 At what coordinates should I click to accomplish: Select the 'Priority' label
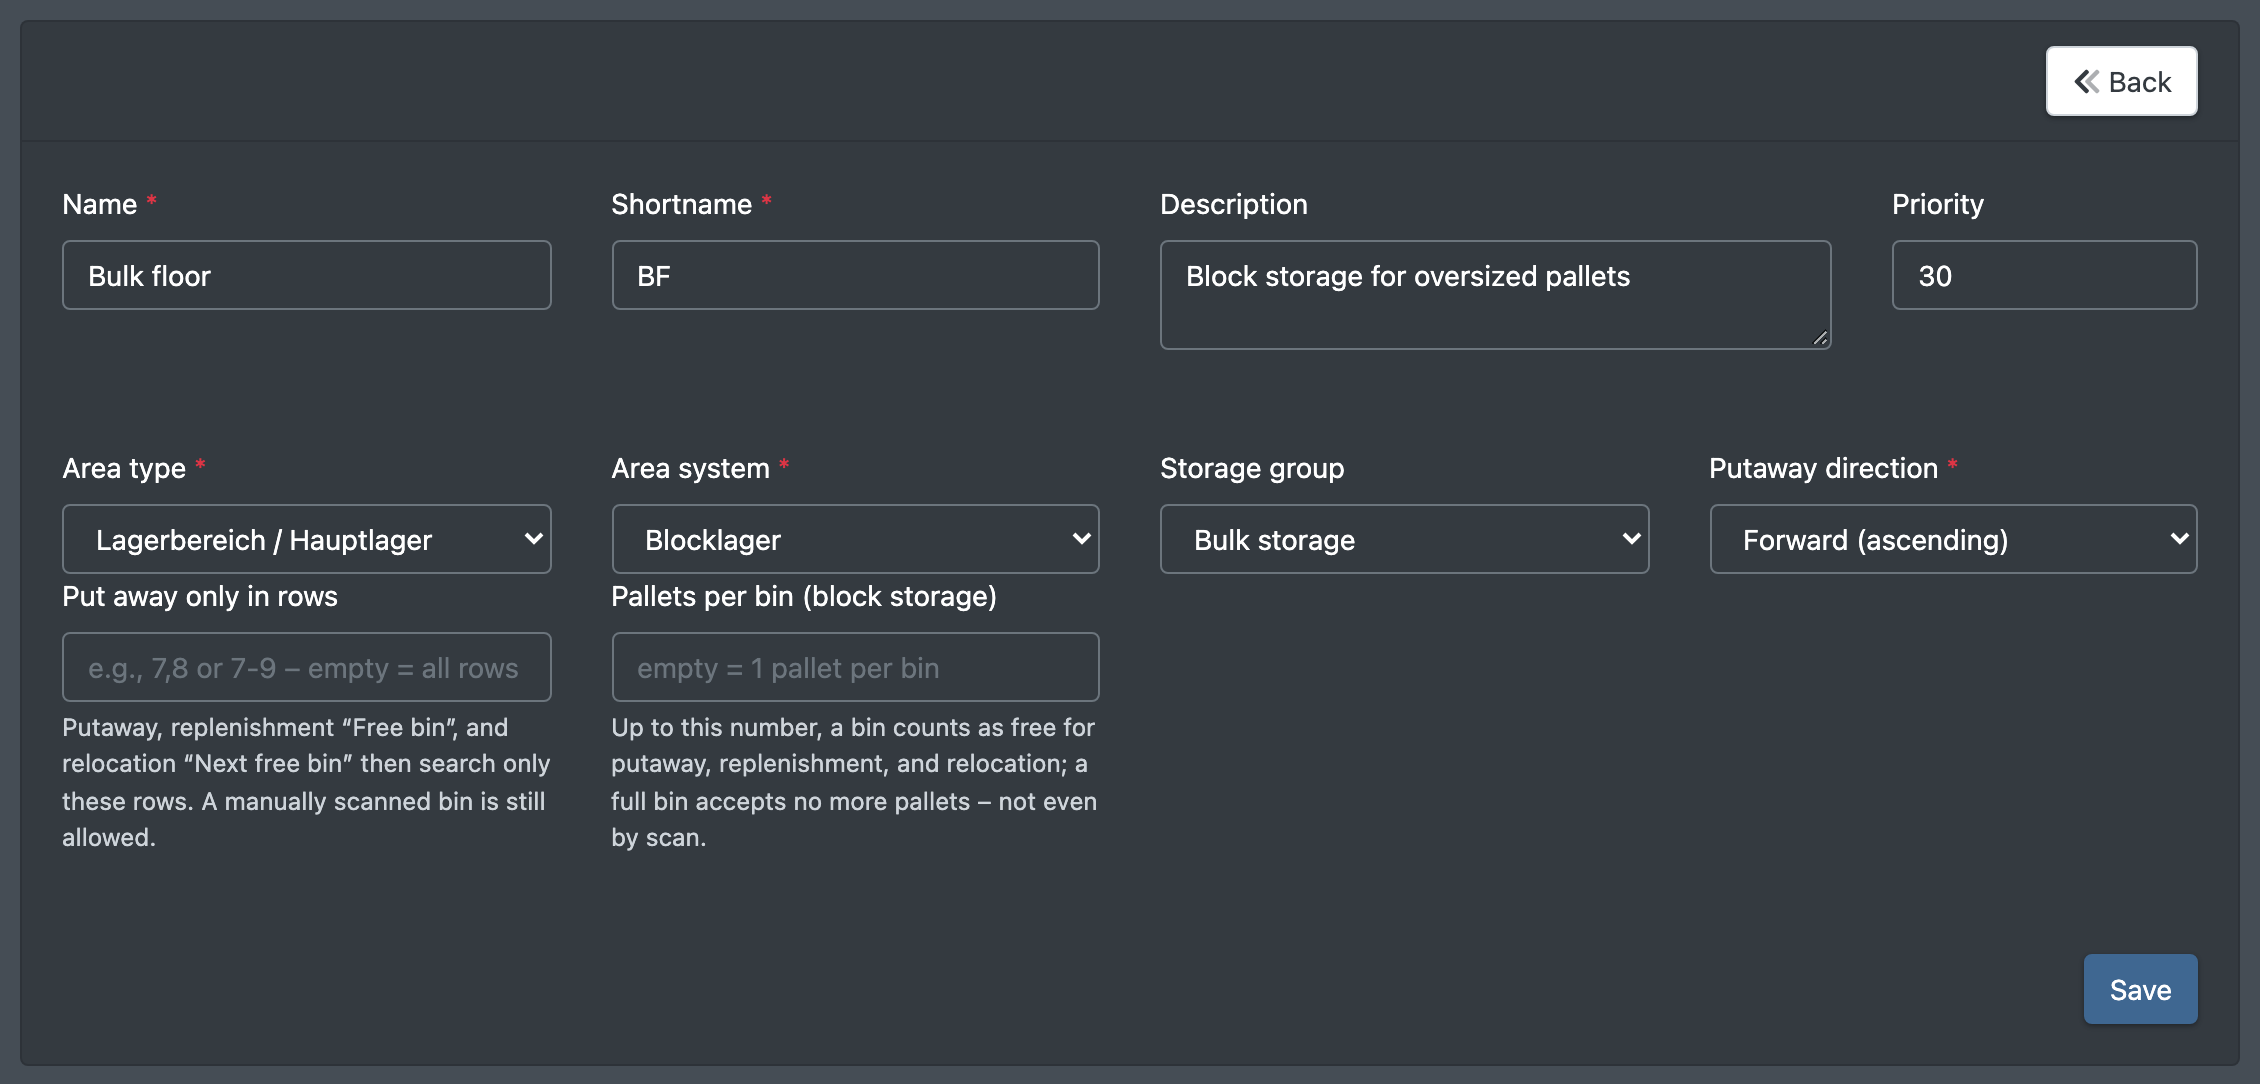pos(1937,204)
